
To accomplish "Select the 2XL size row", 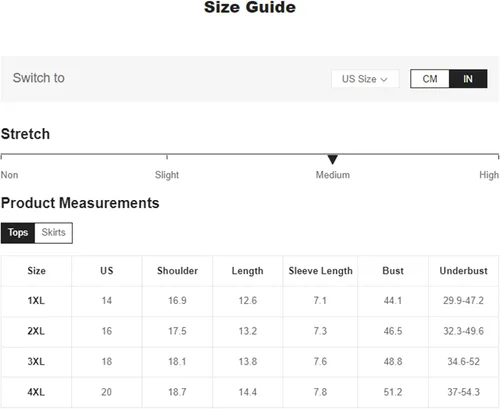I will point(250,331).
